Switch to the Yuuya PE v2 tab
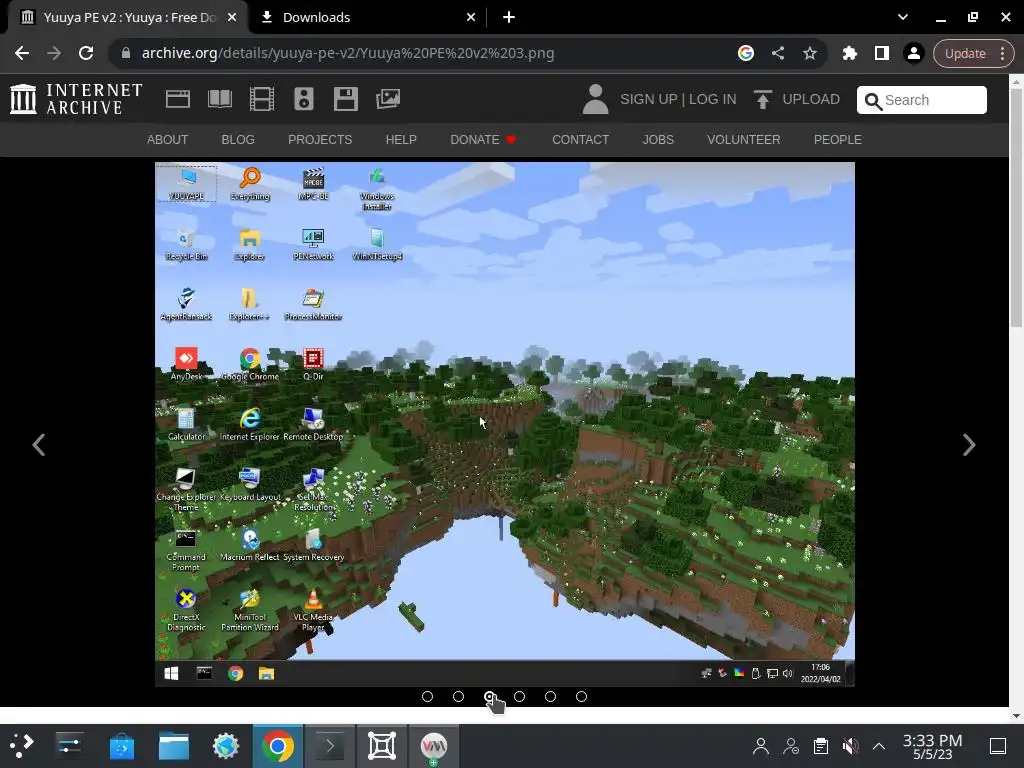Screen dimensions: 1024x768 click(127, 18)
